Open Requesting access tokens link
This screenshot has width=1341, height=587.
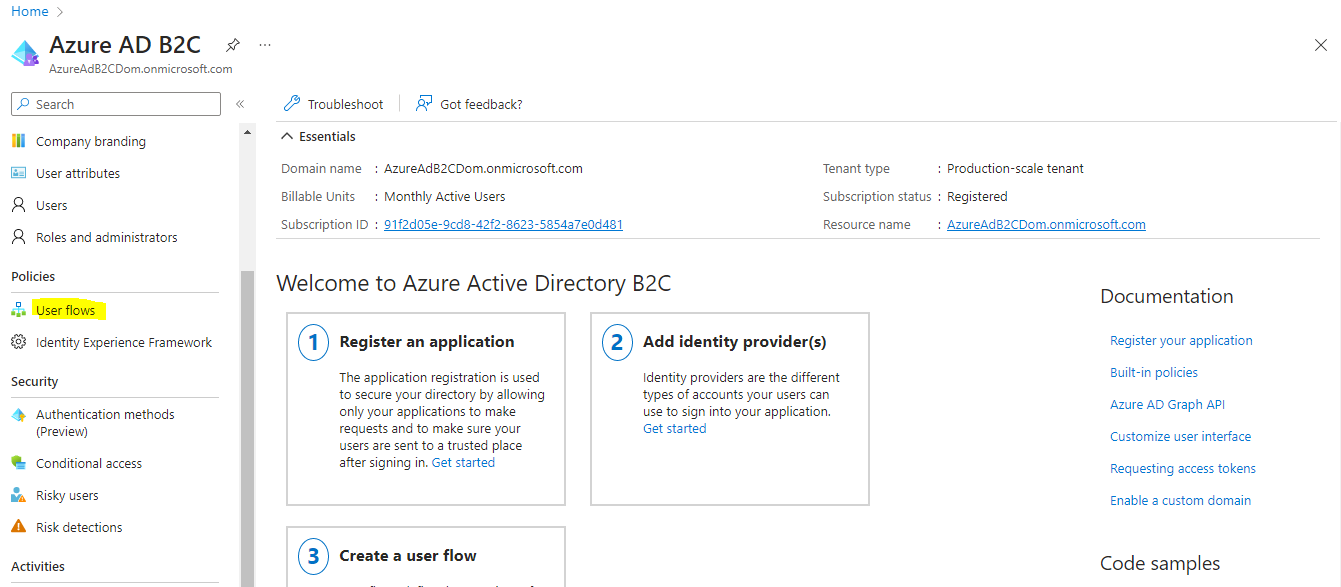(x=1183, y=468)
